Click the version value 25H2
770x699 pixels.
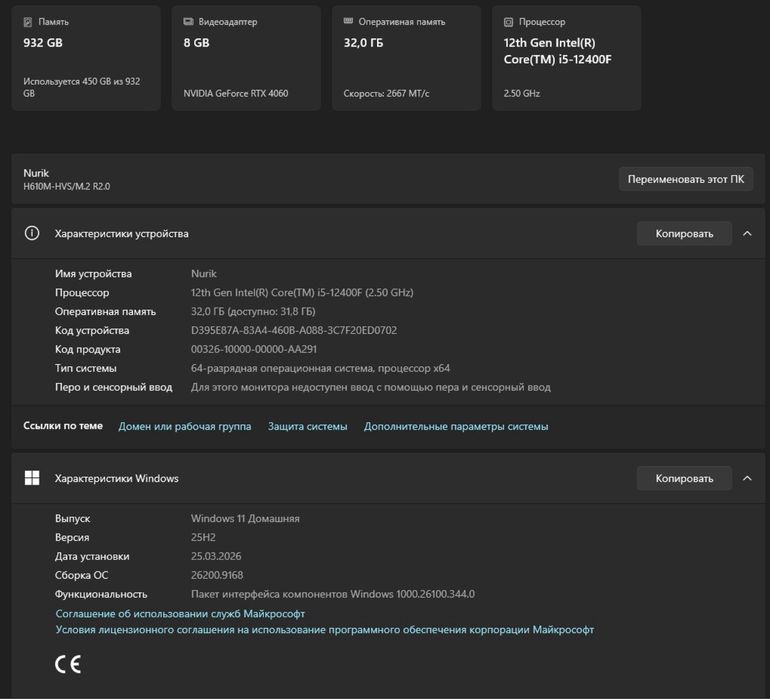tap(203, 537)
